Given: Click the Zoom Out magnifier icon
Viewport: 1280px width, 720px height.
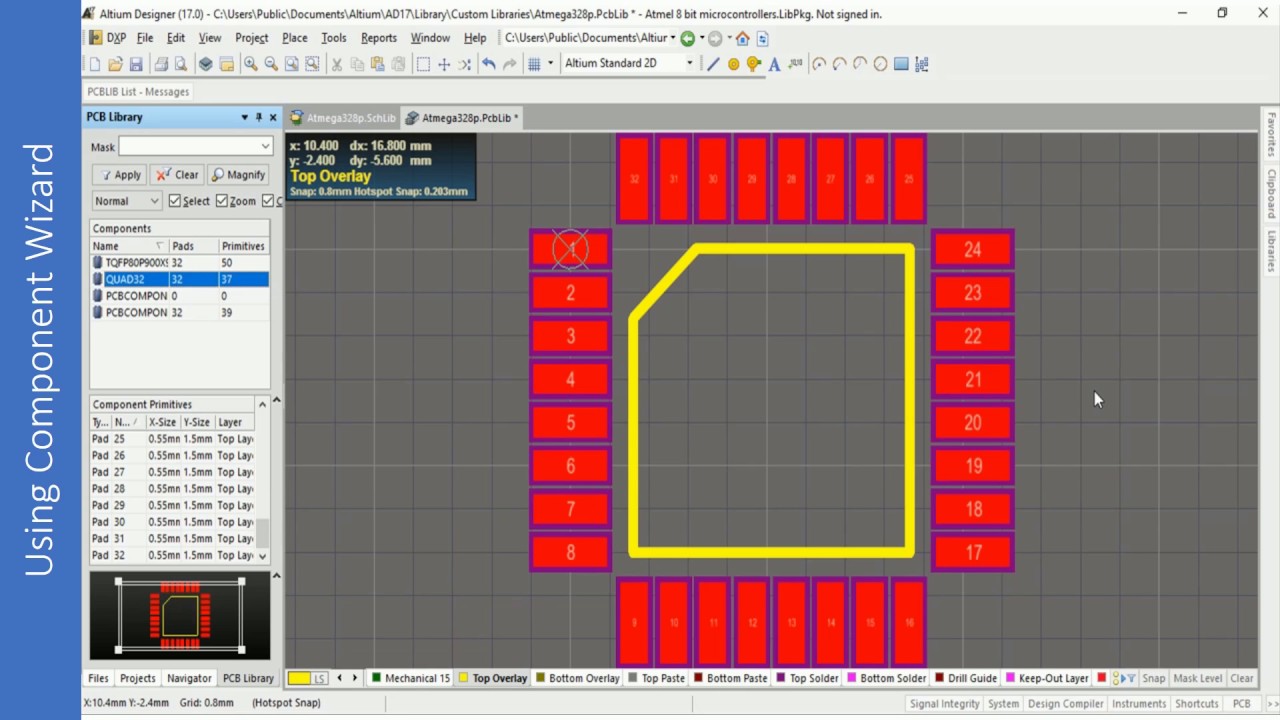Looking at the screenshot, I should (270, 64).
